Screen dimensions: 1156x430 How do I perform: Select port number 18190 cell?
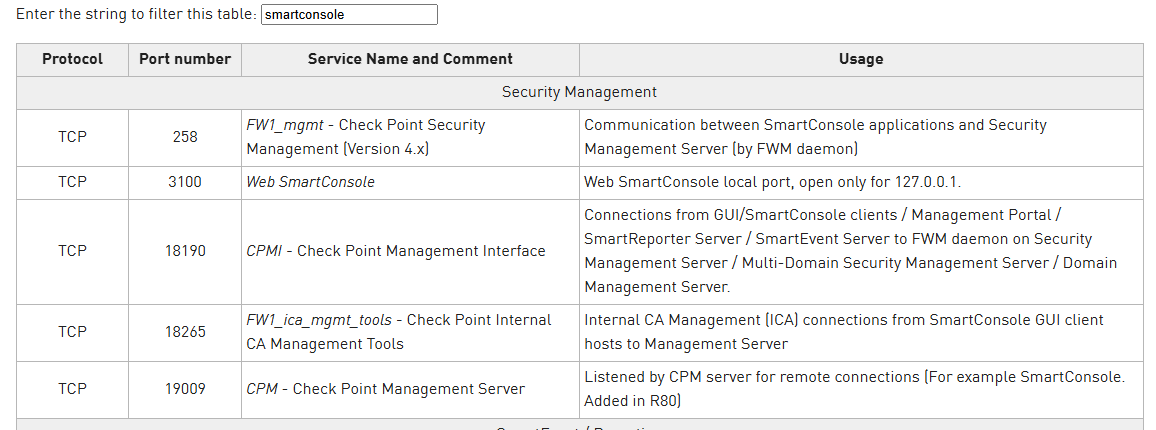click(x=185, y=252)
